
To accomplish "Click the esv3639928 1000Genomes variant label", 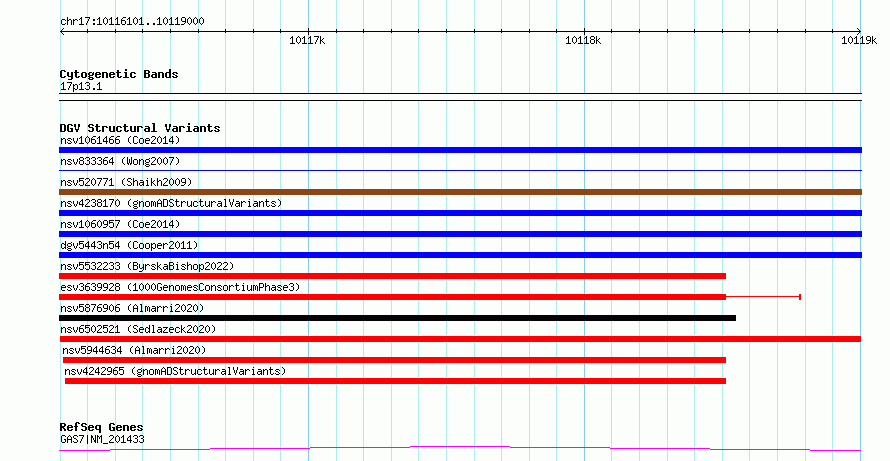I will 180,287.
